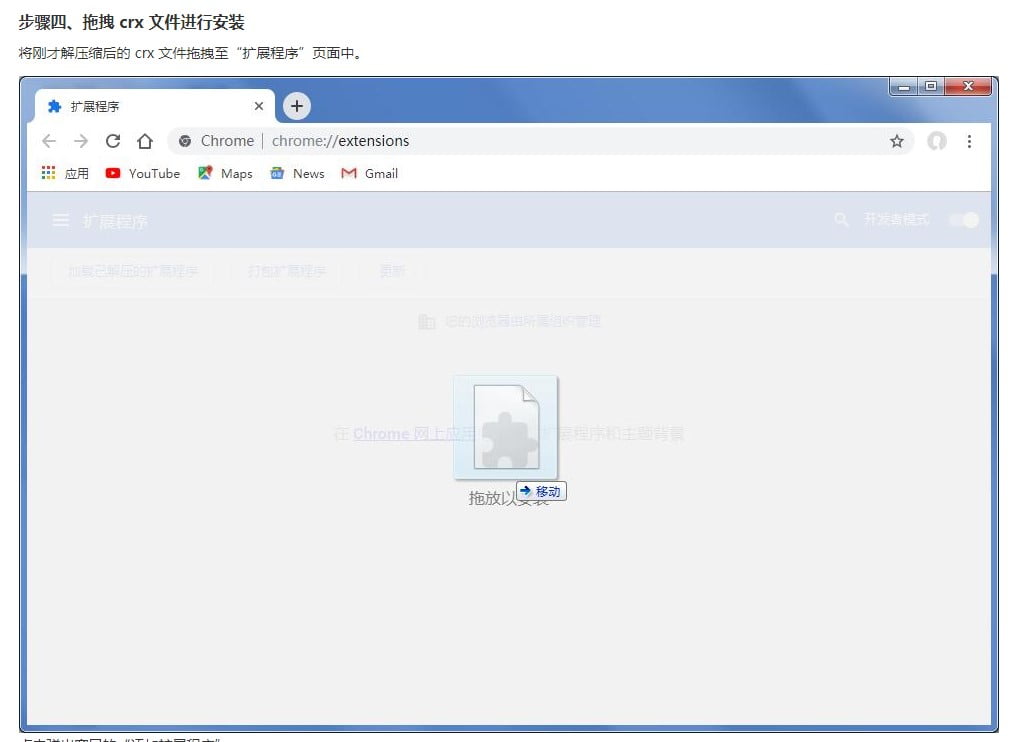Open the user profile avatar

(x=937, y=141)
